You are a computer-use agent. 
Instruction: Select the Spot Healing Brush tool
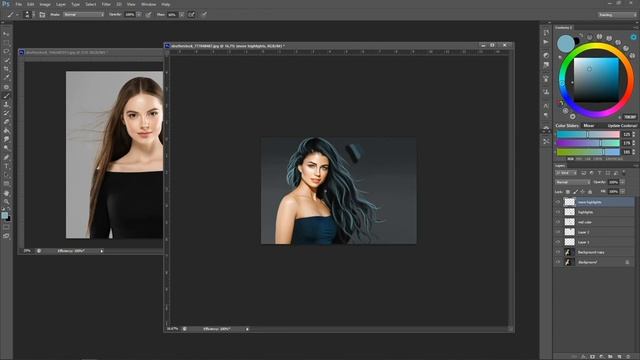(6, 87)
